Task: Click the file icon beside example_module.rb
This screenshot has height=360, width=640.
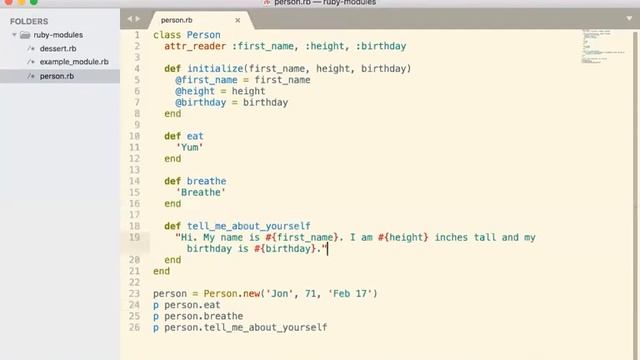Action: click(31, 62)
